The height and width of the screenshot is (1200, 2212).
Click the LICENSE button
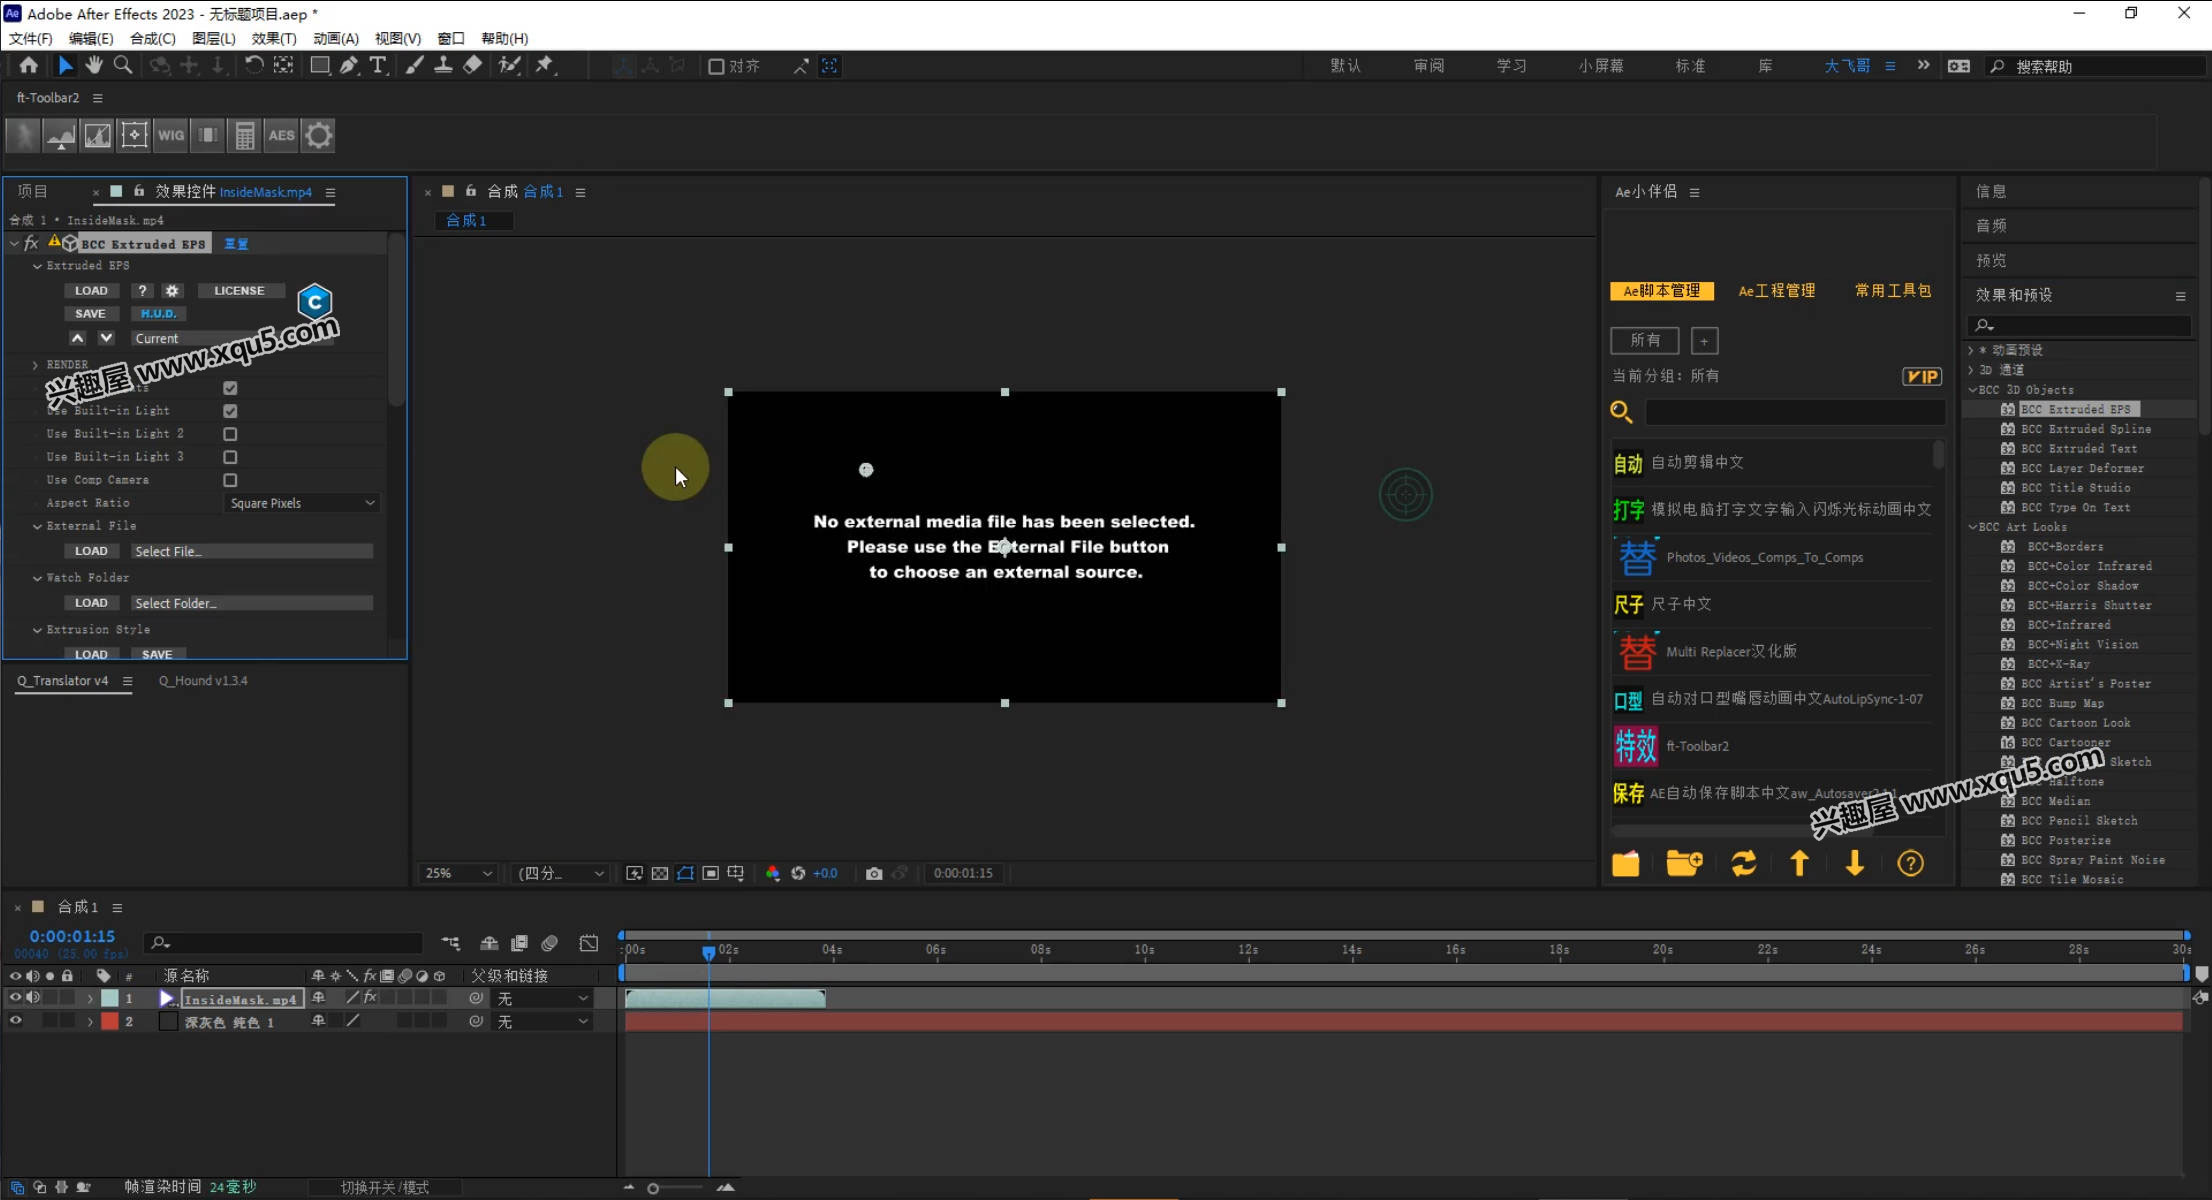point(240,291)
